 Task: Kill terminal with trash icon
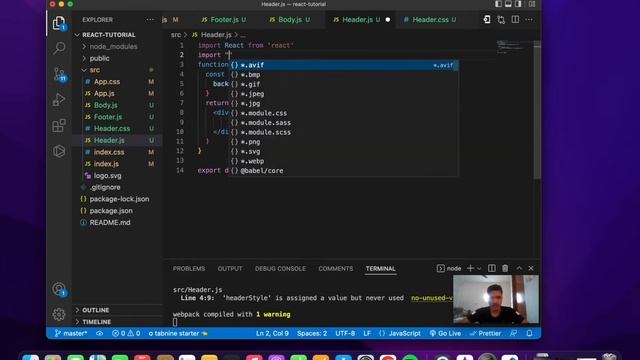pos(505,268)
